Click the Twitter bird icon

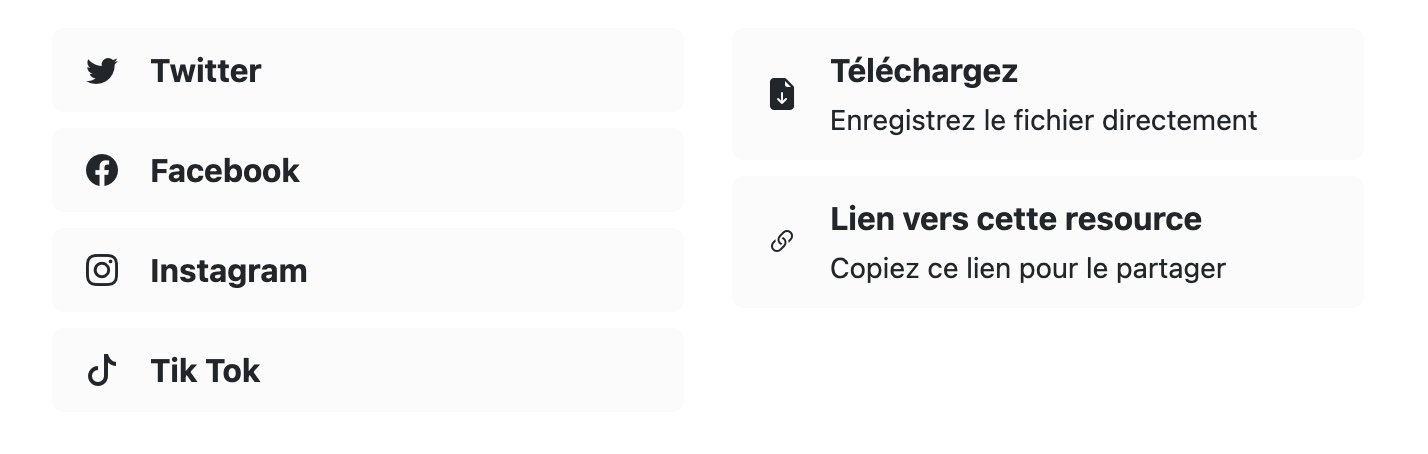[102, 71]
